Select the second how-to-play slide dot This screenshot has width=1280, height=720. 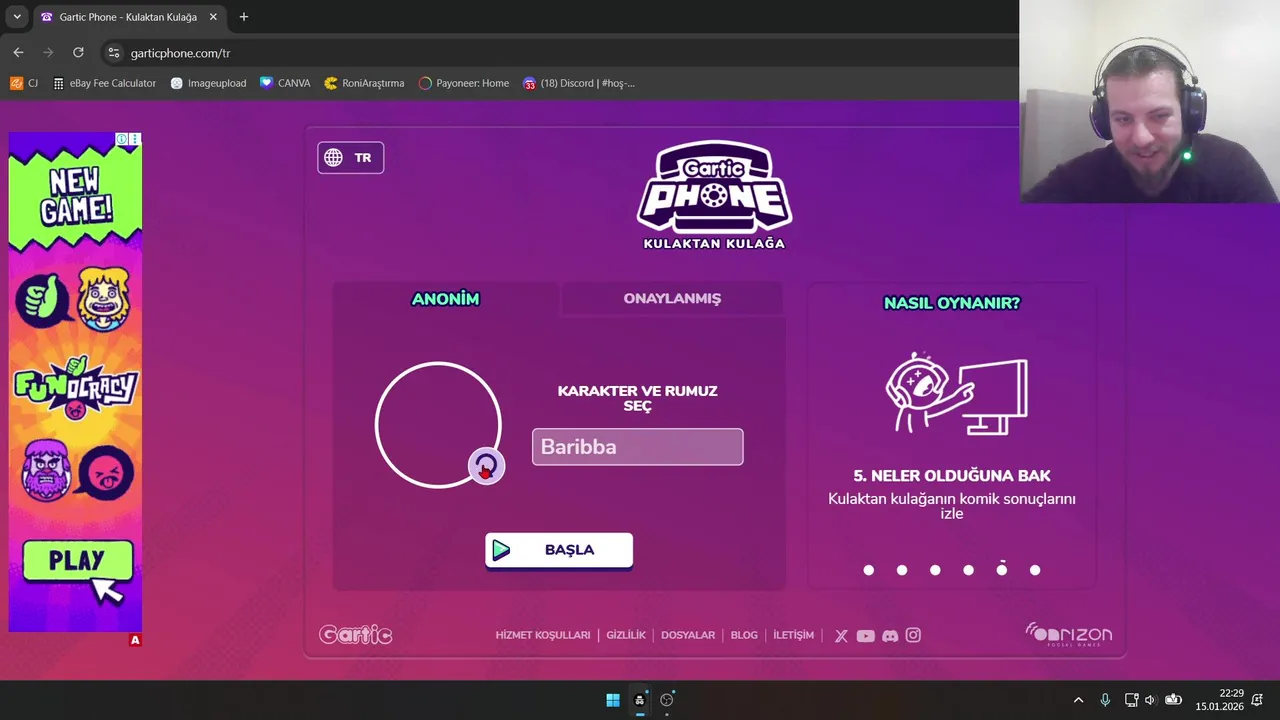tap(902, 570)
